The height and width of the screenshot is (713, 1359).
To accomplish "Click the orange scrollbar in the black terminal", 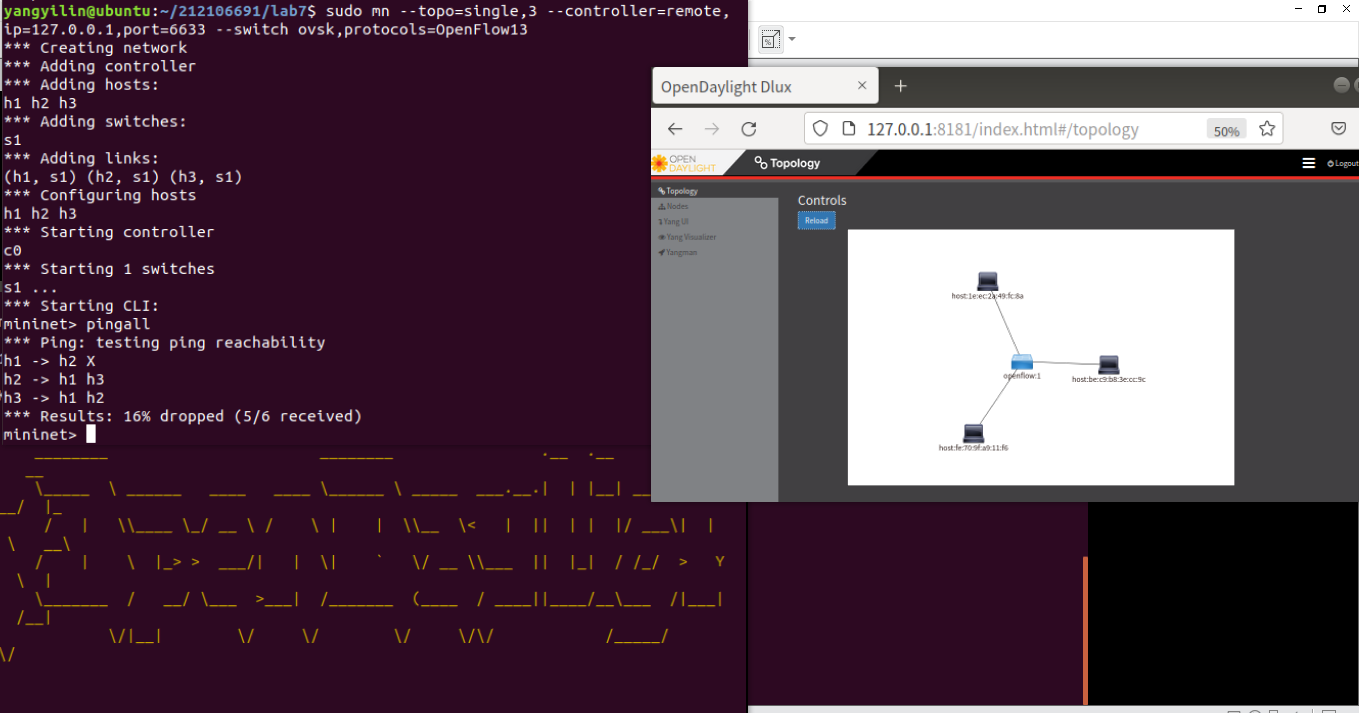I will click(1085, 630).
